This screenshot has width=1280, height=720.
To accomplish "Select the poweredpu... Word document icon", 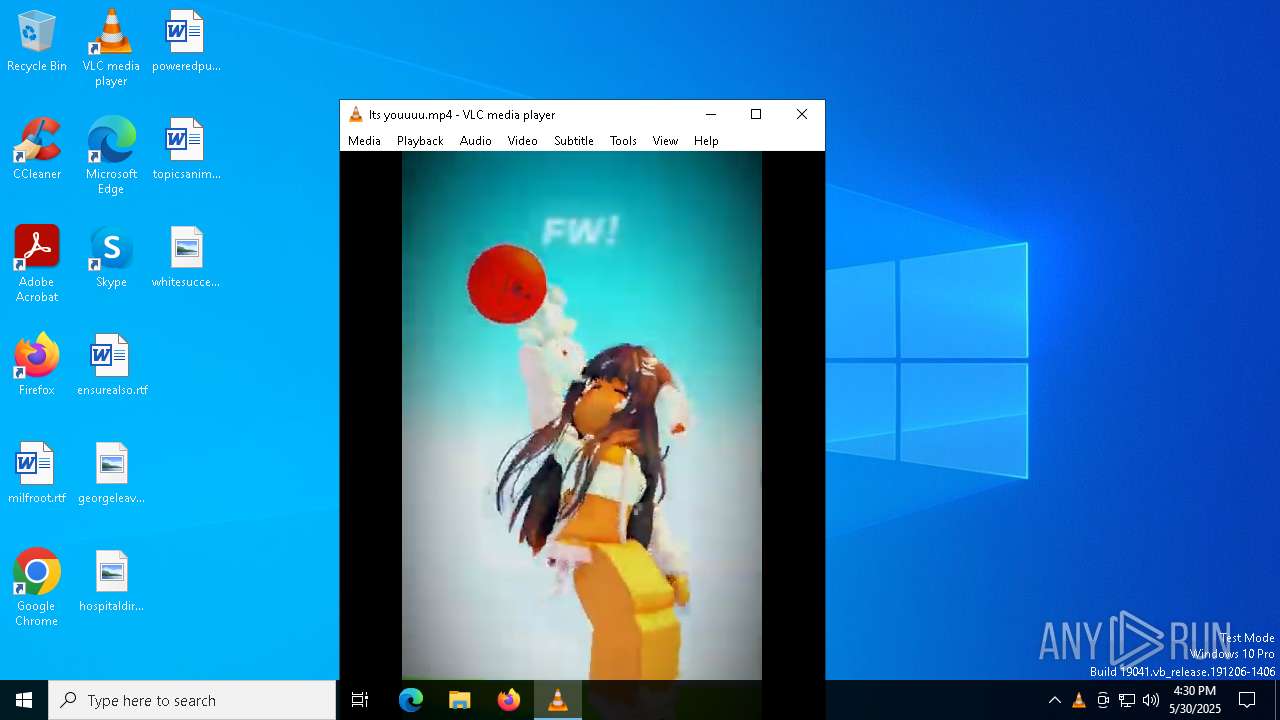I will [186, 42].
